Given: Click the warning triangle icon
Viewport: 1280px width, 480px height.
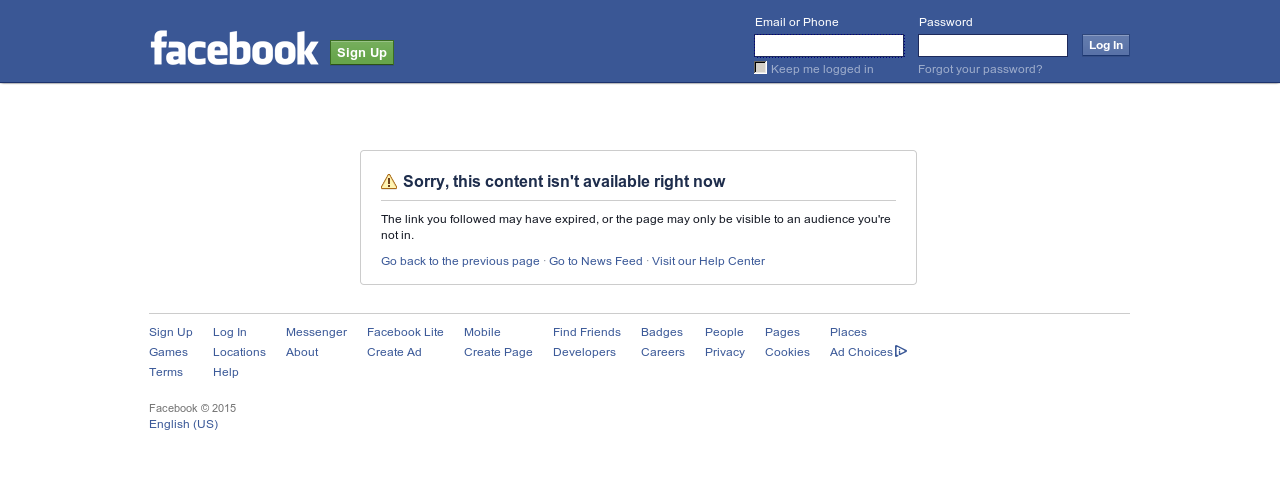Looking at the screenshot, I should pyautogui.click(x=389, y=182).
